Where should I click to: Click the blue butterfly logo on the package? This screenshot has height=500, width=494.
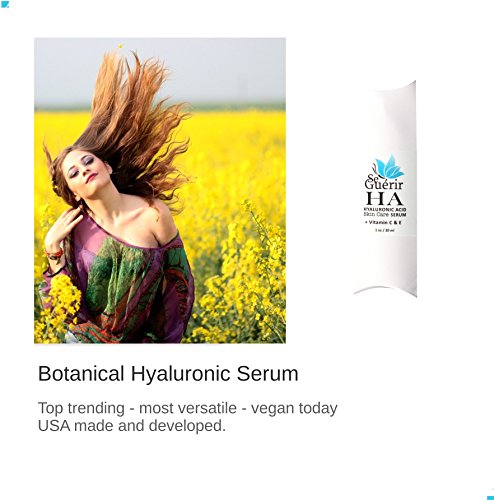click(389, 167)
